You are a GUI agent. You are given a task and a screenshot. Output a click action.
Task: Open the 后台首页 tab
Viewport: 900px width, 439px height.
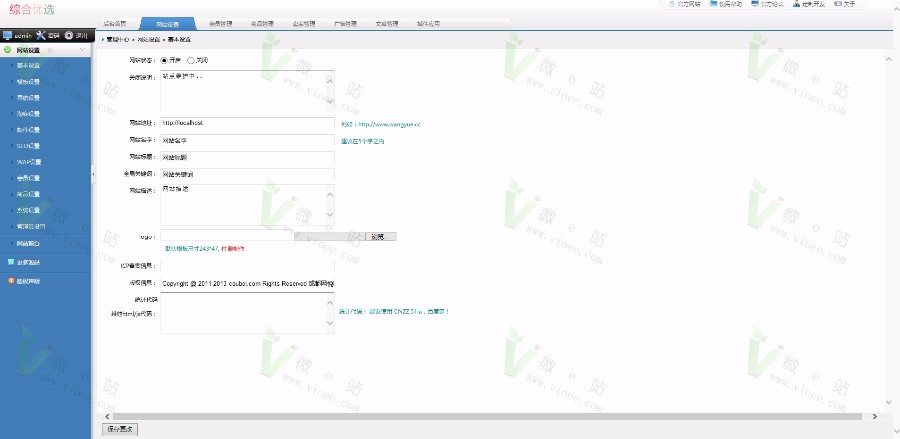point(115,24)
